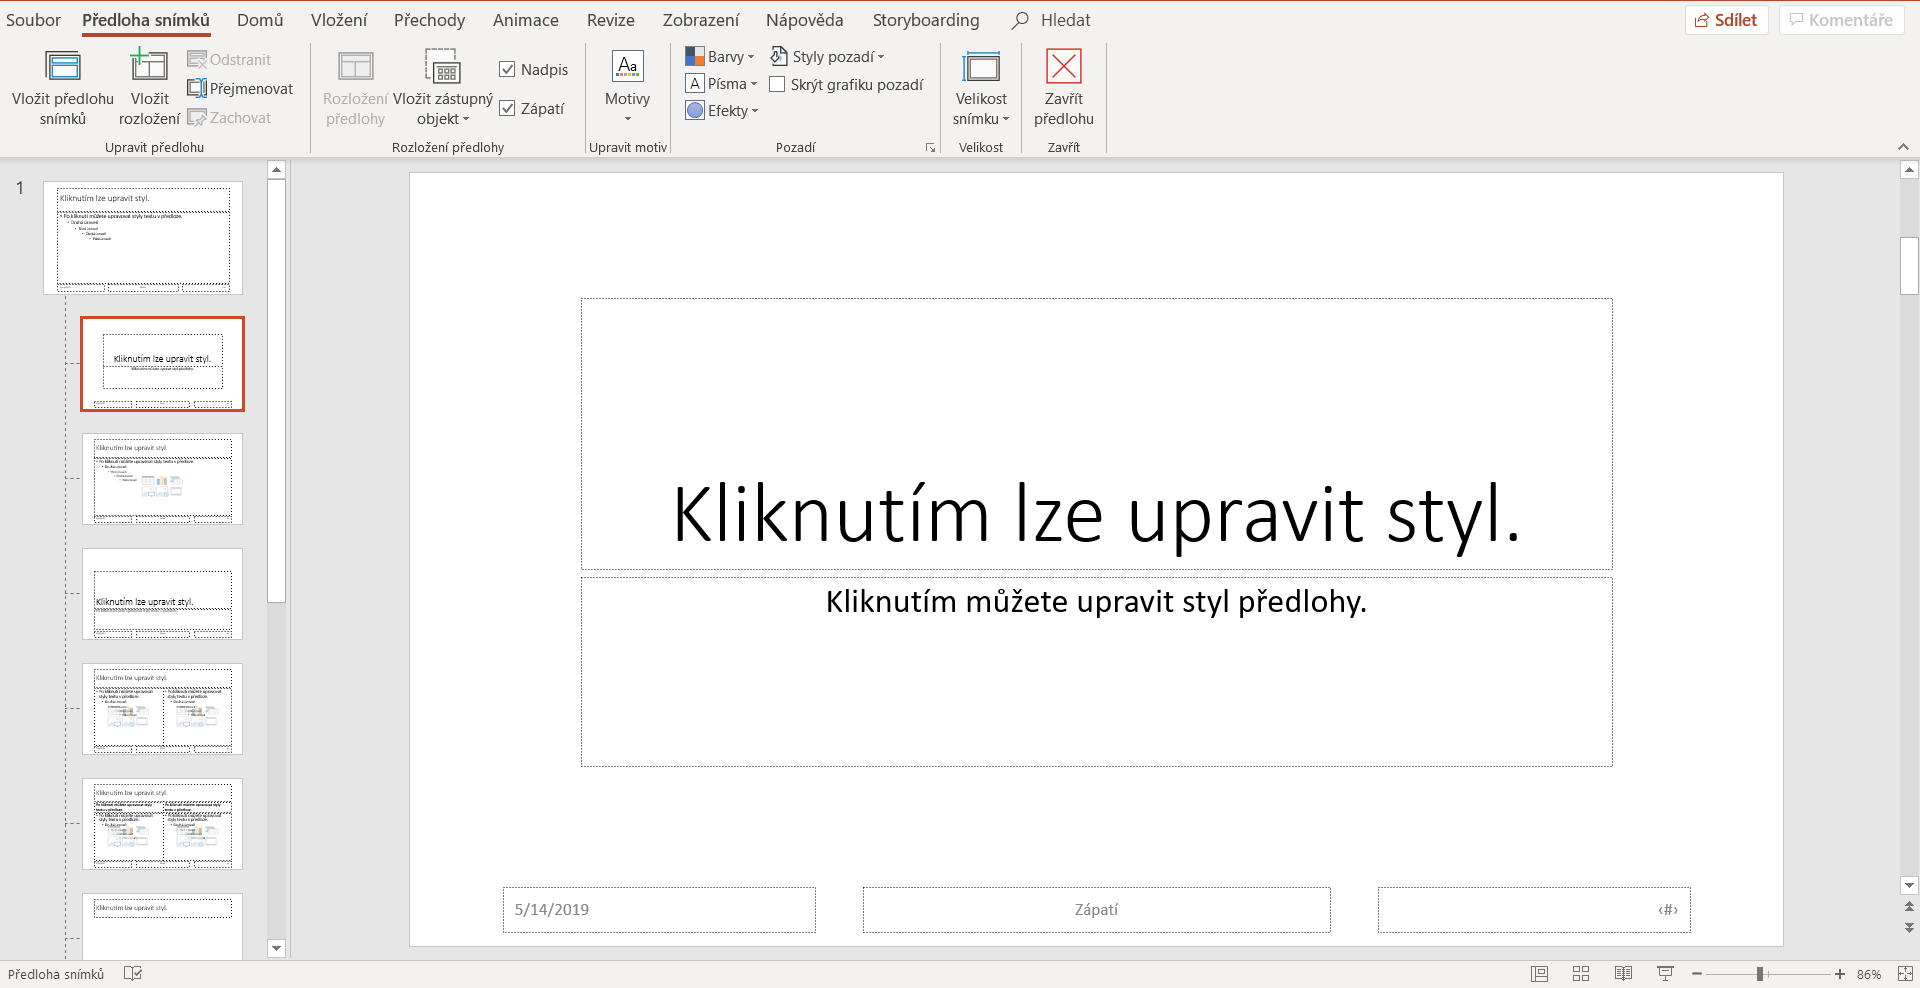Select the third layout thumbnail in panel
The height and width of the screenshot is (988, 1920).
click(162, 594)
